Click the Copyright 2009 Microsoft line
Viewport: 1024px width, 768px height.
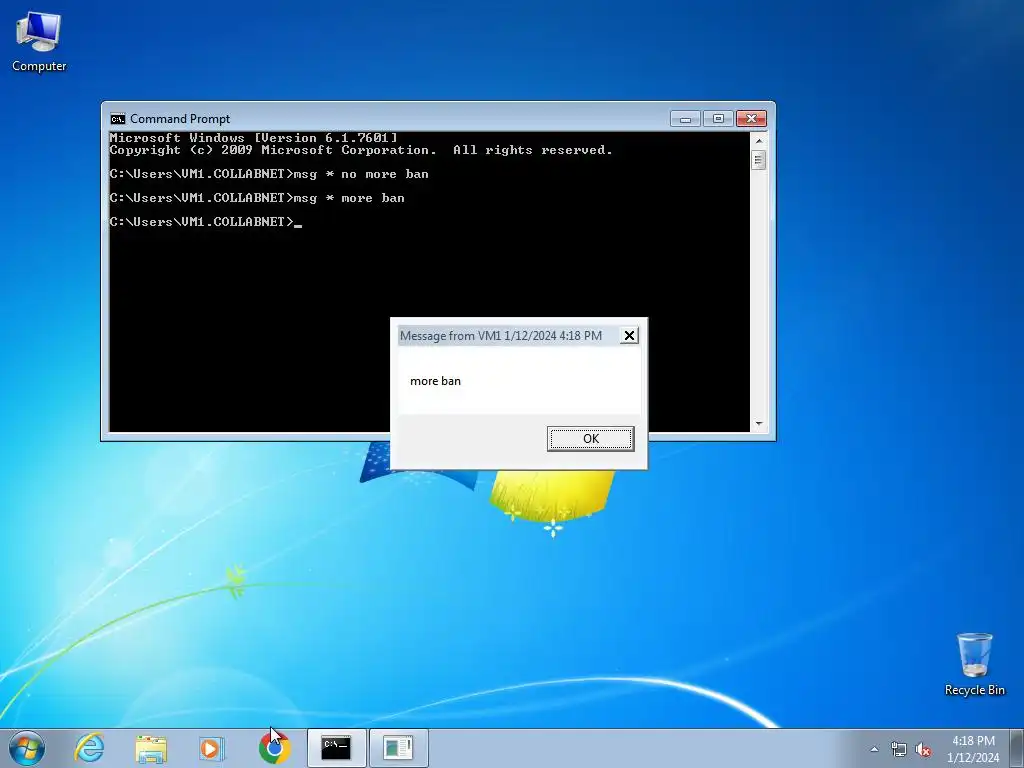click(x=360, y=150)
